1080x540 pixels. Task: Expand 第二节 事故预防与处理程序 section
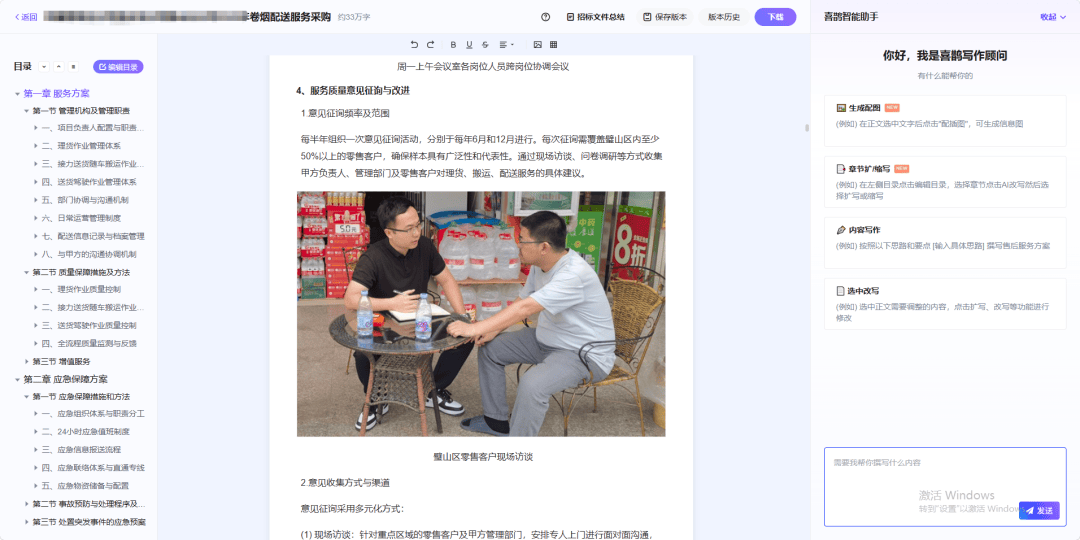(27, 504)
